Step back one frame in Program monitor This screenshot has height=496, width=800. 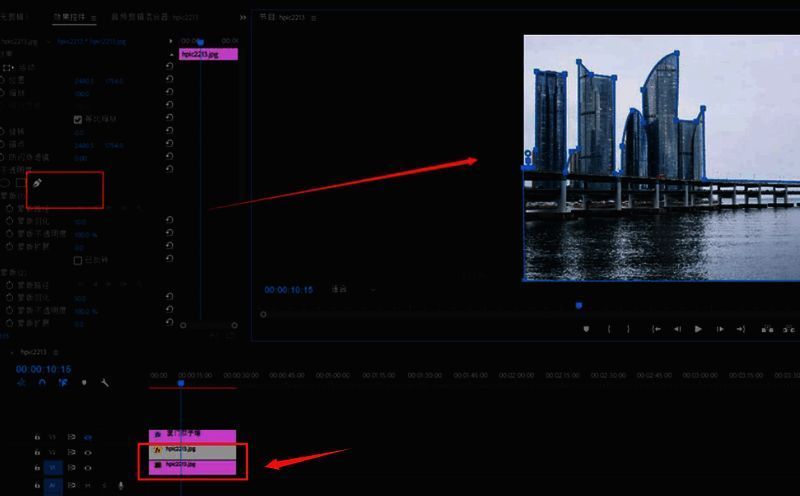[x=677, y=329]
